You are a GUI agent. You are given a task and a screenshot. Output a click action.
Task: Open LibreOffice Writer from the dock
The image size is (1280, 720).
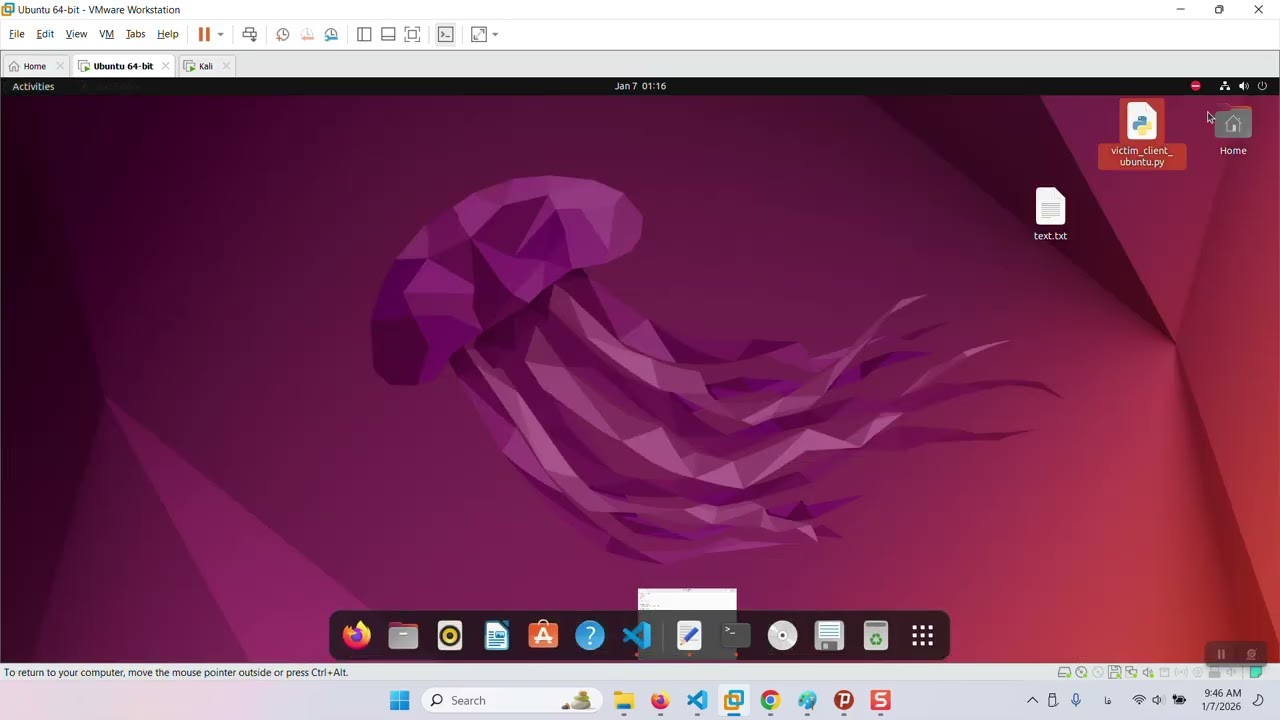(x=497, y=635)
